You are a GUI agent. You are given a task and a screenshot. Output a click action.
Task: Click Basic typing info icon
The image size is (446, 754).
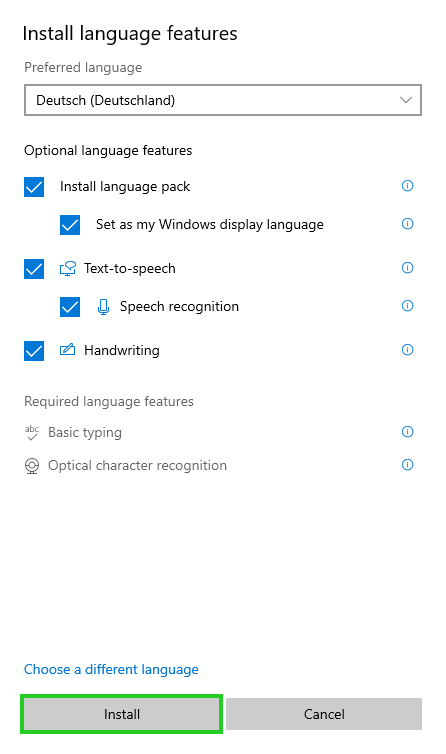(407, 432)
